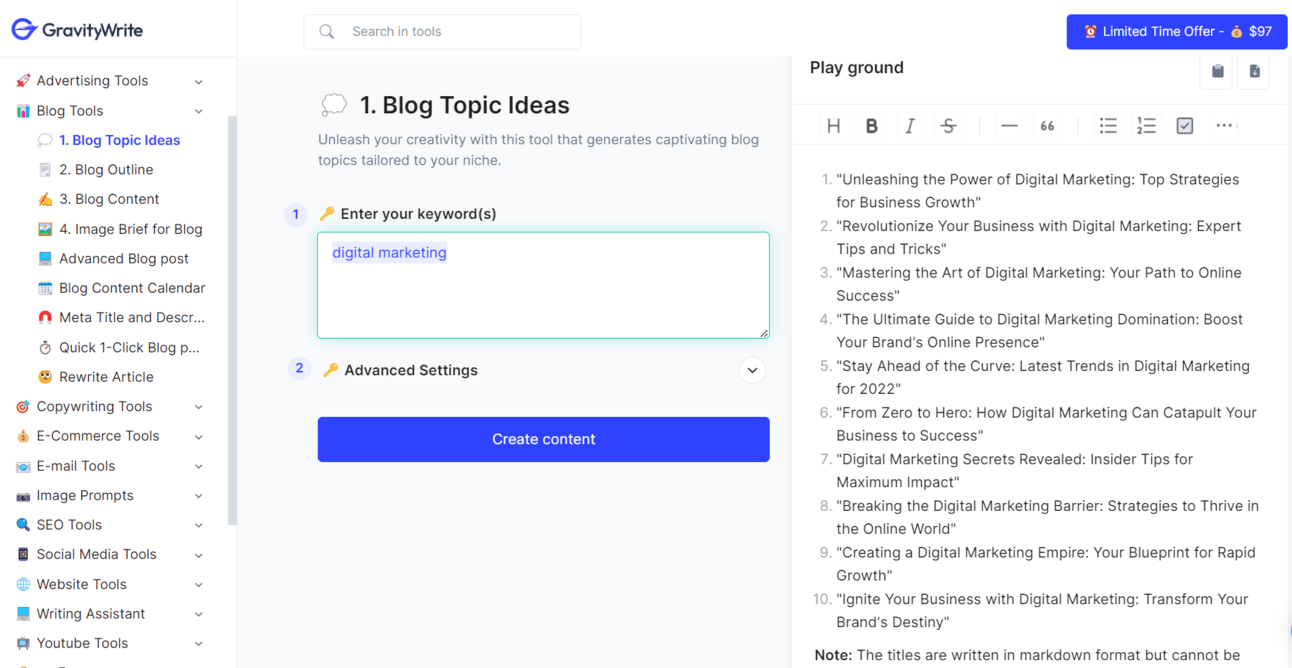Apply heading format in editor toolbar
Screen dimensions: 1292x668
[x=833, y=126]
